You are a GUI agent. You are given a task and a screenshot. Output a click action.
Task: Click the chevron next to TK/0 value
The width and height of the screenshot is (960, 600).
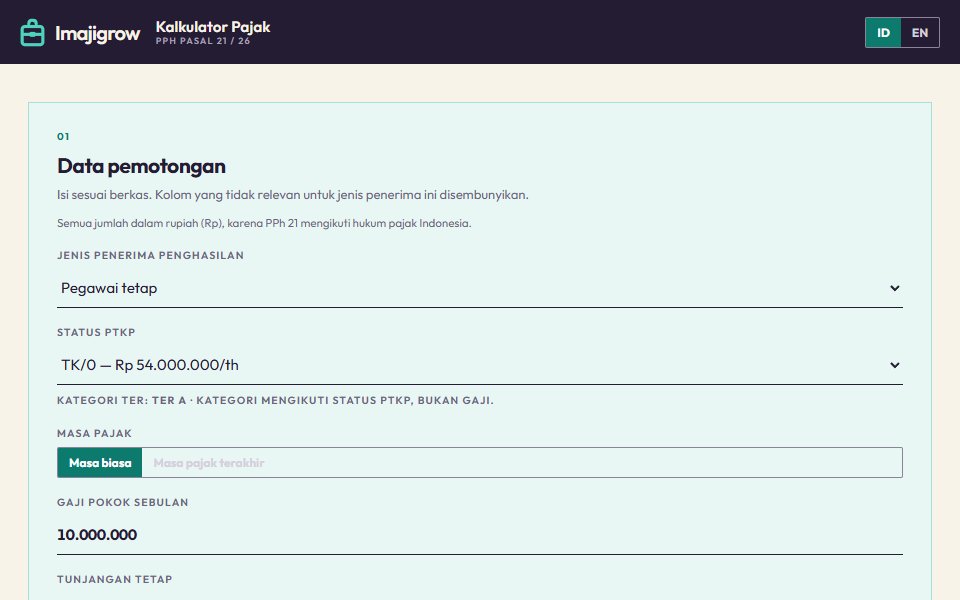[894, 366]
